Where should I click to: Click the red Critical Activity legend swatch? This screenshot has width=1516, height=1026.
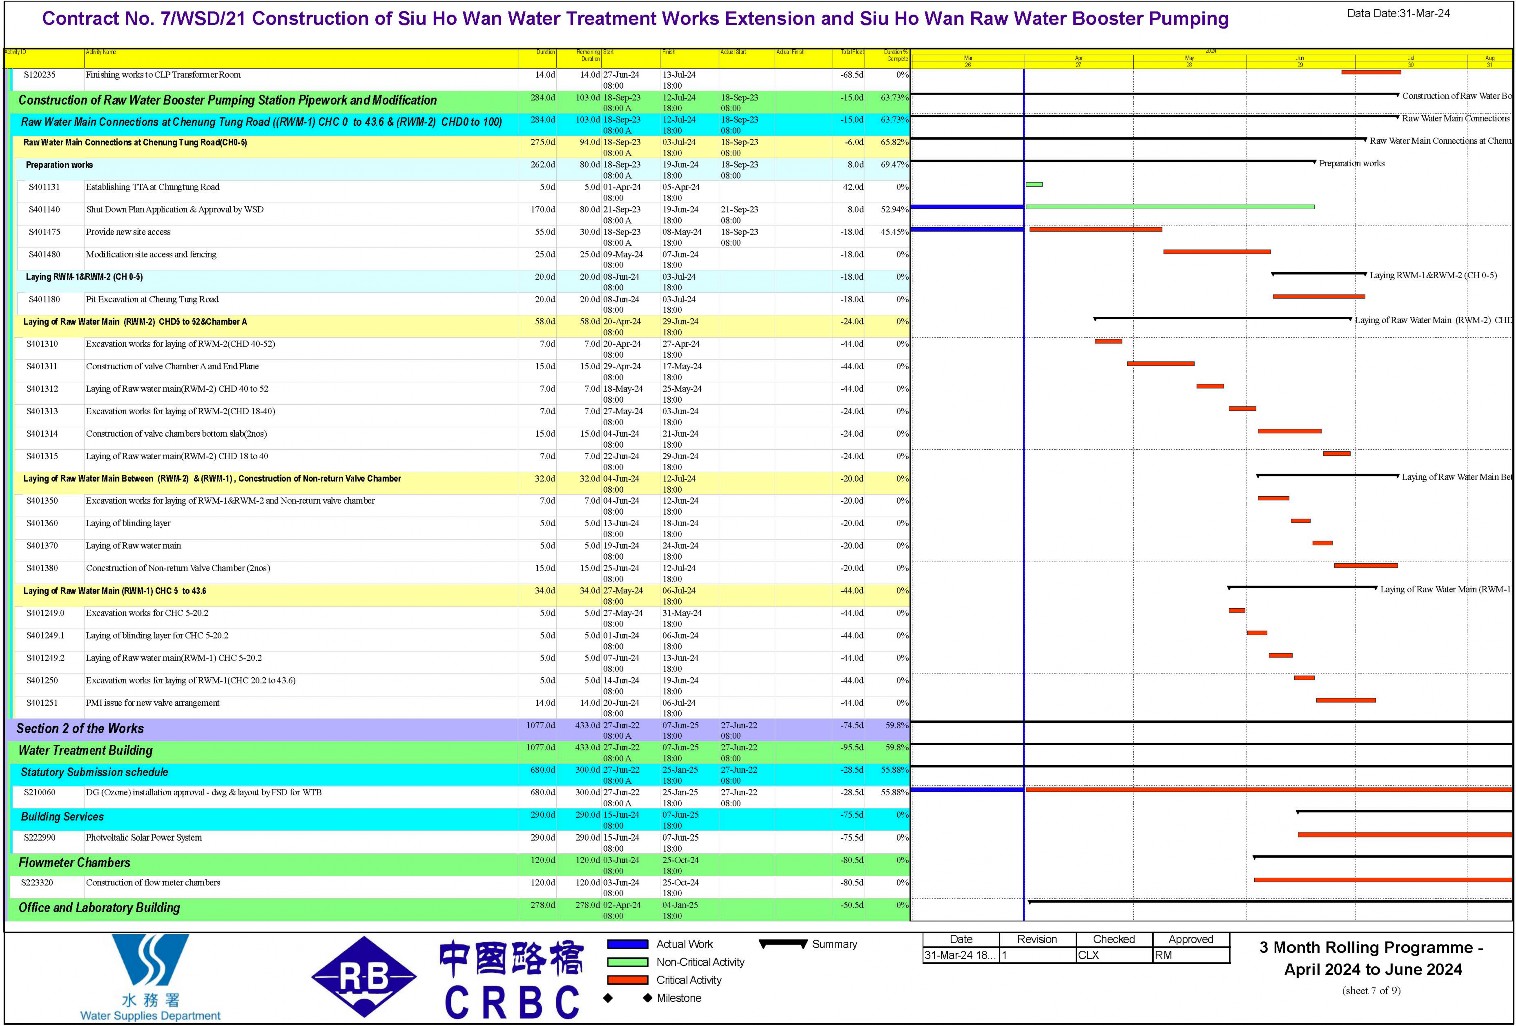(x=628, y=980)
